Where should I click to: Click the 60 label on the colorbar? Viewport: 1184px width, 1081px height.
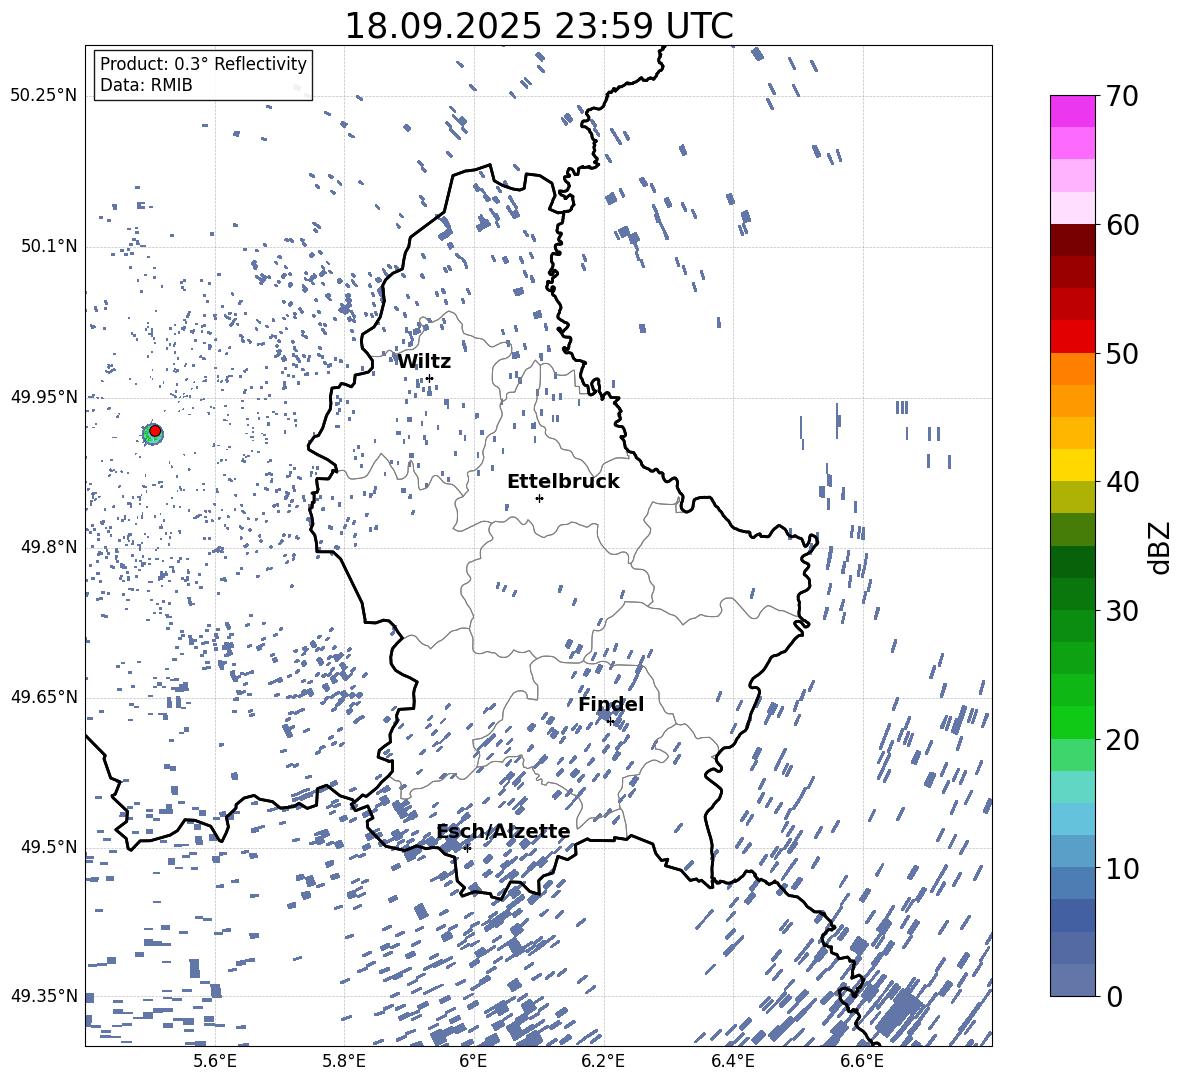1122,225
